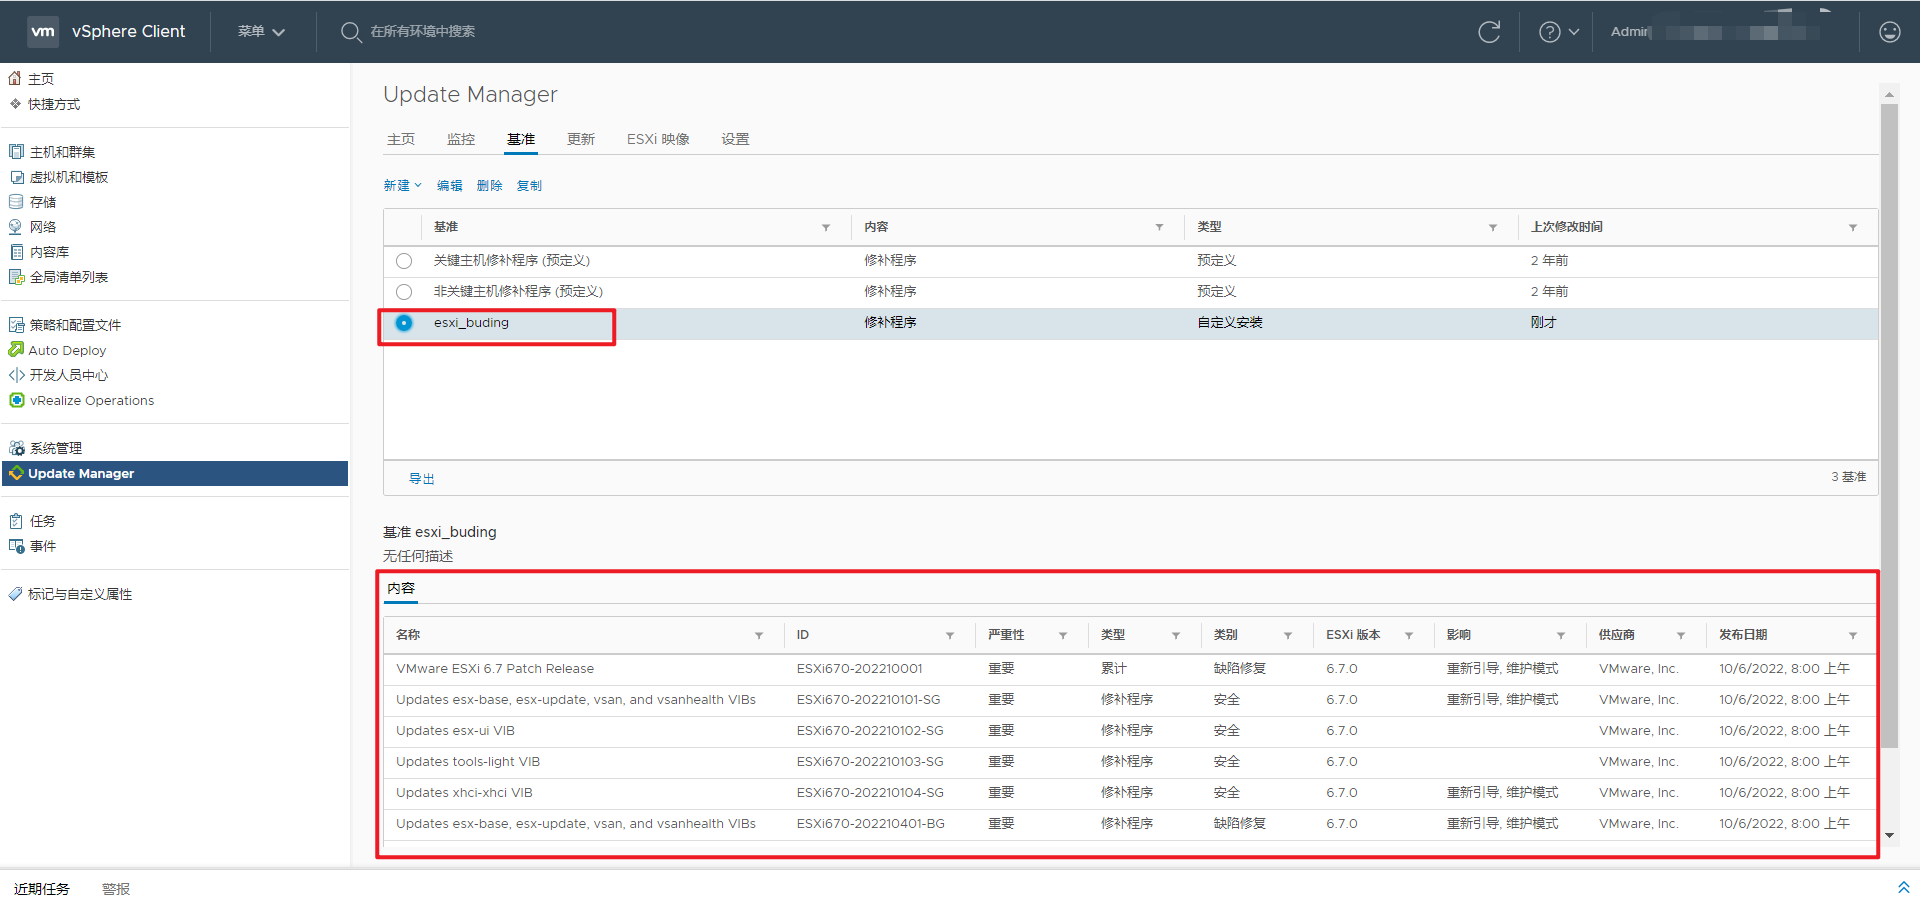The image size is (1920, 902).
Task: Click the scrollbar up arrow
Action: (x=1889, y=95)
